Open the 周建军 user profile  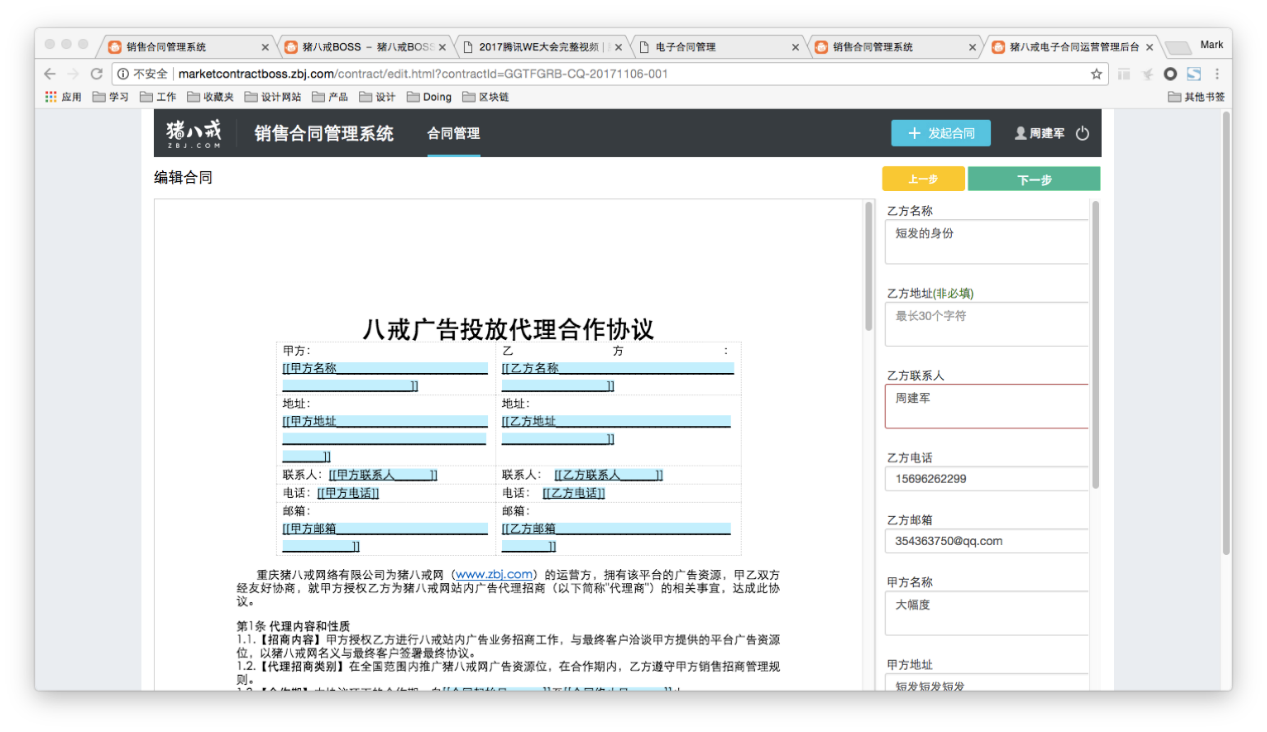coord(1040,133)
